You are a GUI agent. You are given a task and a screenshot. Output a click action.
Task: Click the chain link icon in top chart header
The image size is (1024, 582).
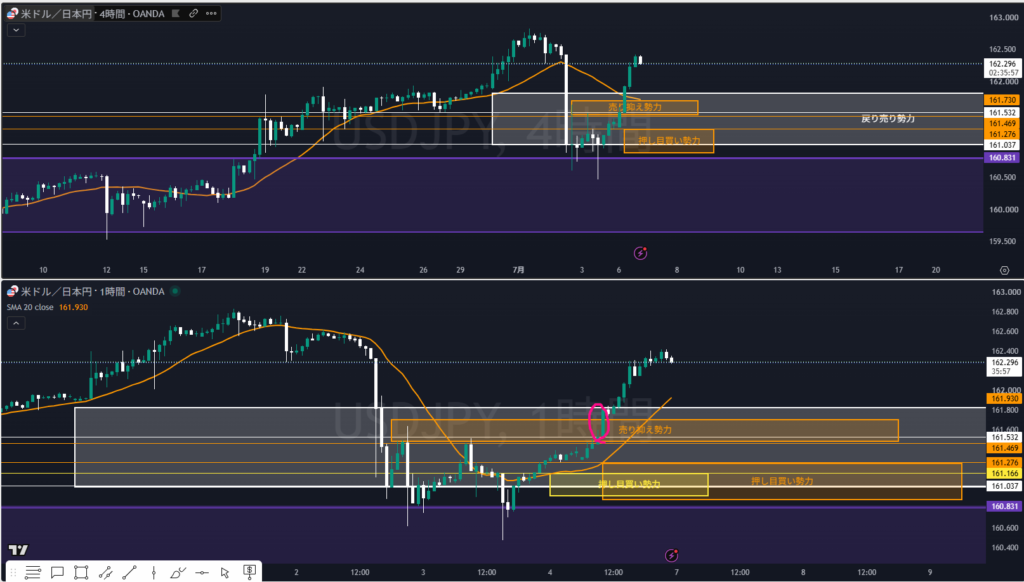point(193,13)
